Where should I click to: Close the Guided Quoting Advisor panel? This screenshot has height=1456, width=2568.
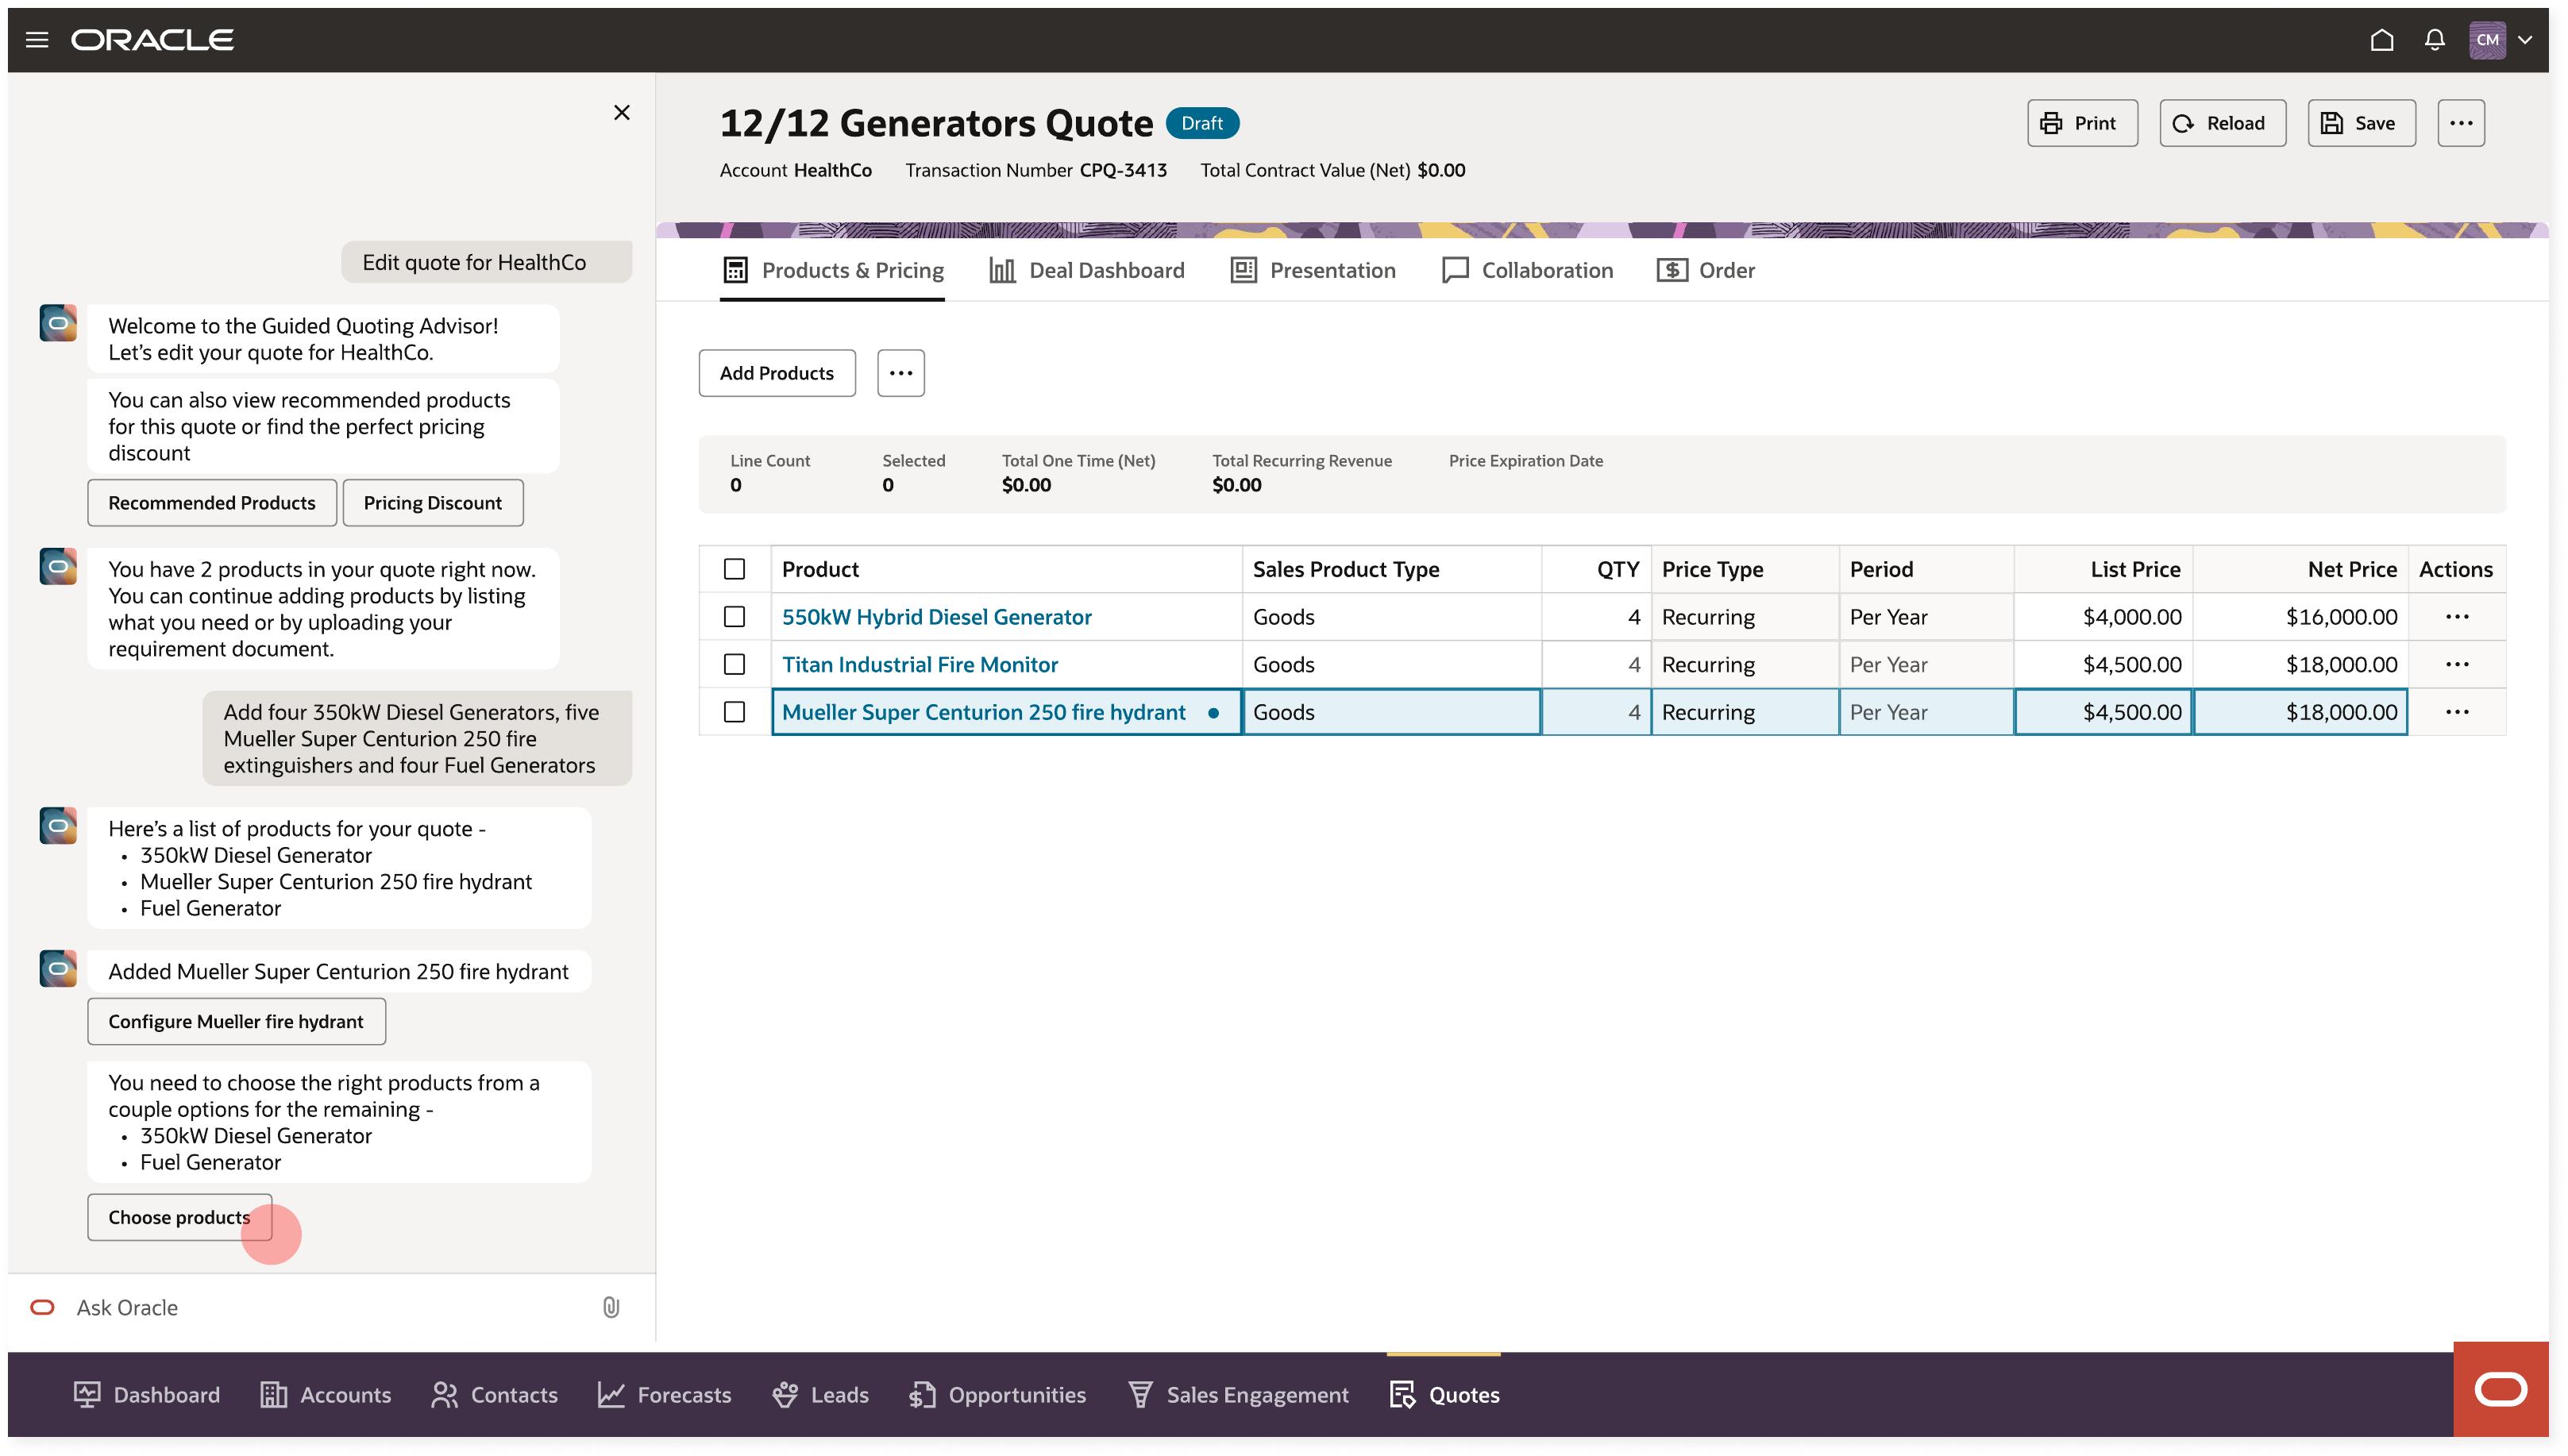(x=621, y=112)
